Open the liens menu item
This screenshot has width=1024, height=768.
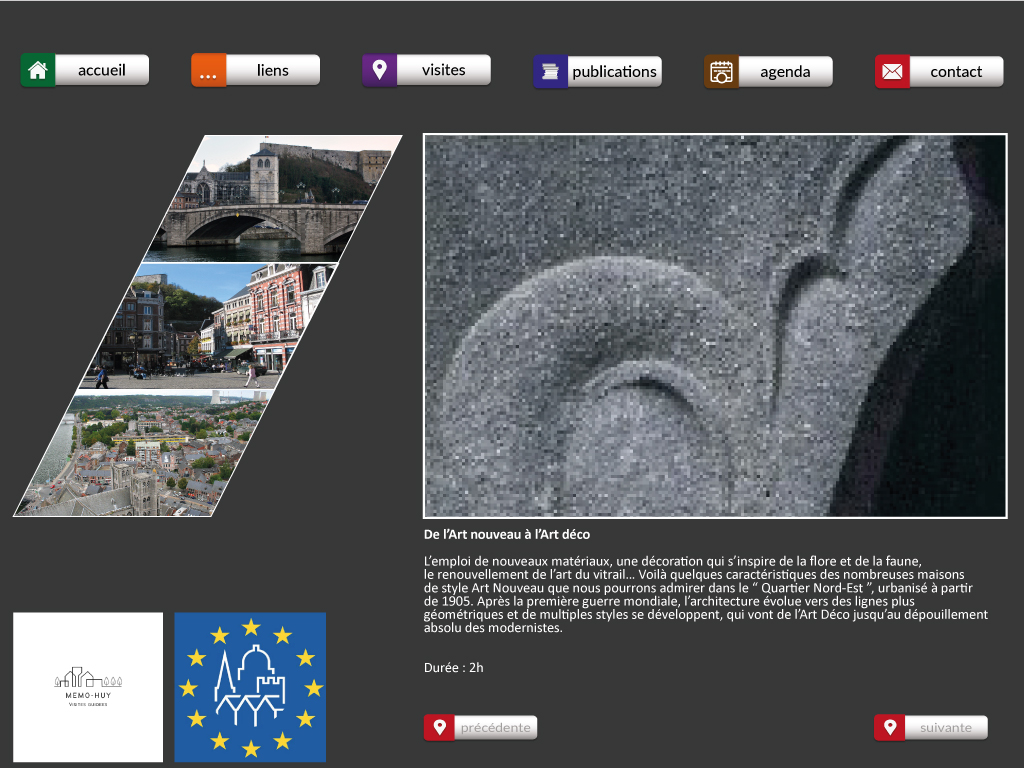click(x=273, y=70)
